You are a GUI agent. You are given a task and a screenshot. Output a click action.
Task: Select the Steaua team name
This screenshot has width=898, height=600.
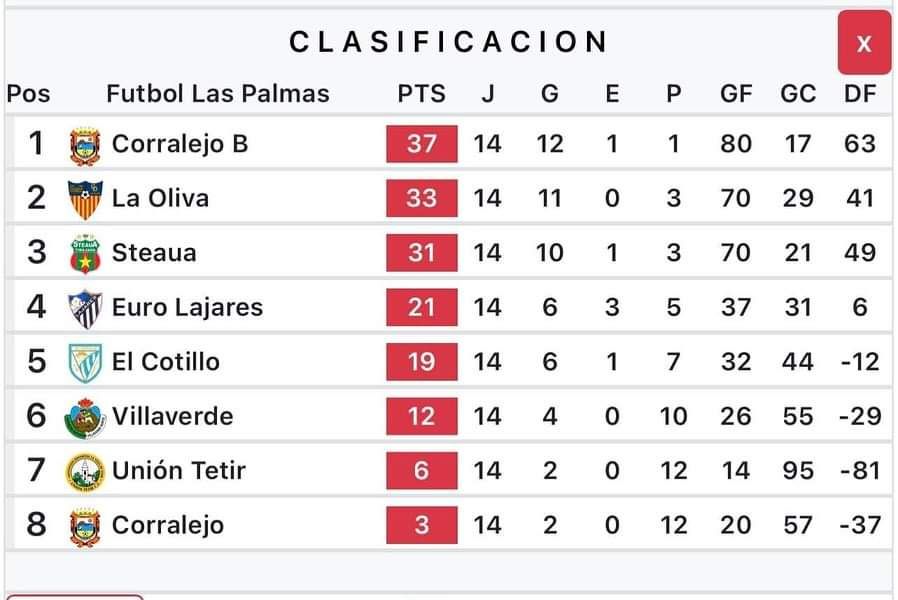pos(154,252)
